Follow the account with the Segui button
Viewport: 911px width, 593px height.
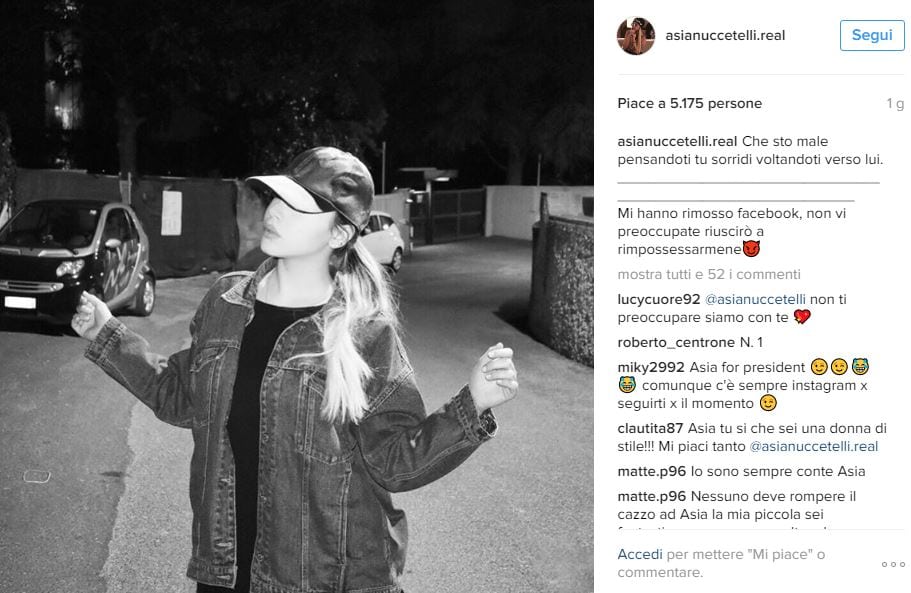point(872,35)
